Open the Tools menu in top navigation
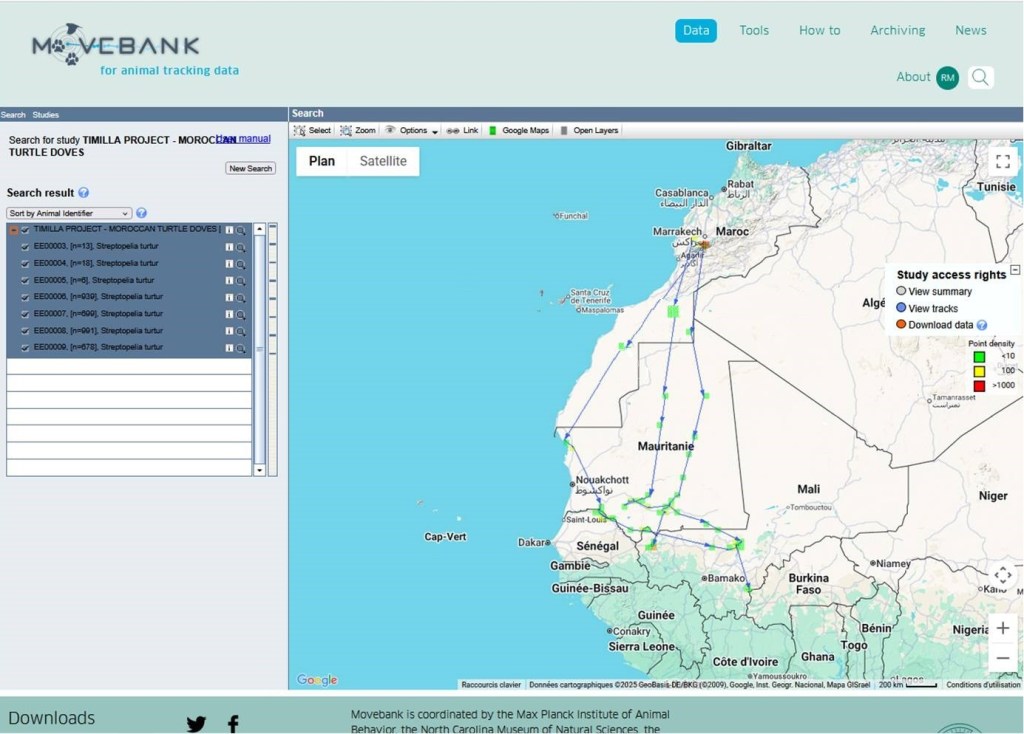The image size is (1024, 734). pyautogui.click(x=754, y=30)
